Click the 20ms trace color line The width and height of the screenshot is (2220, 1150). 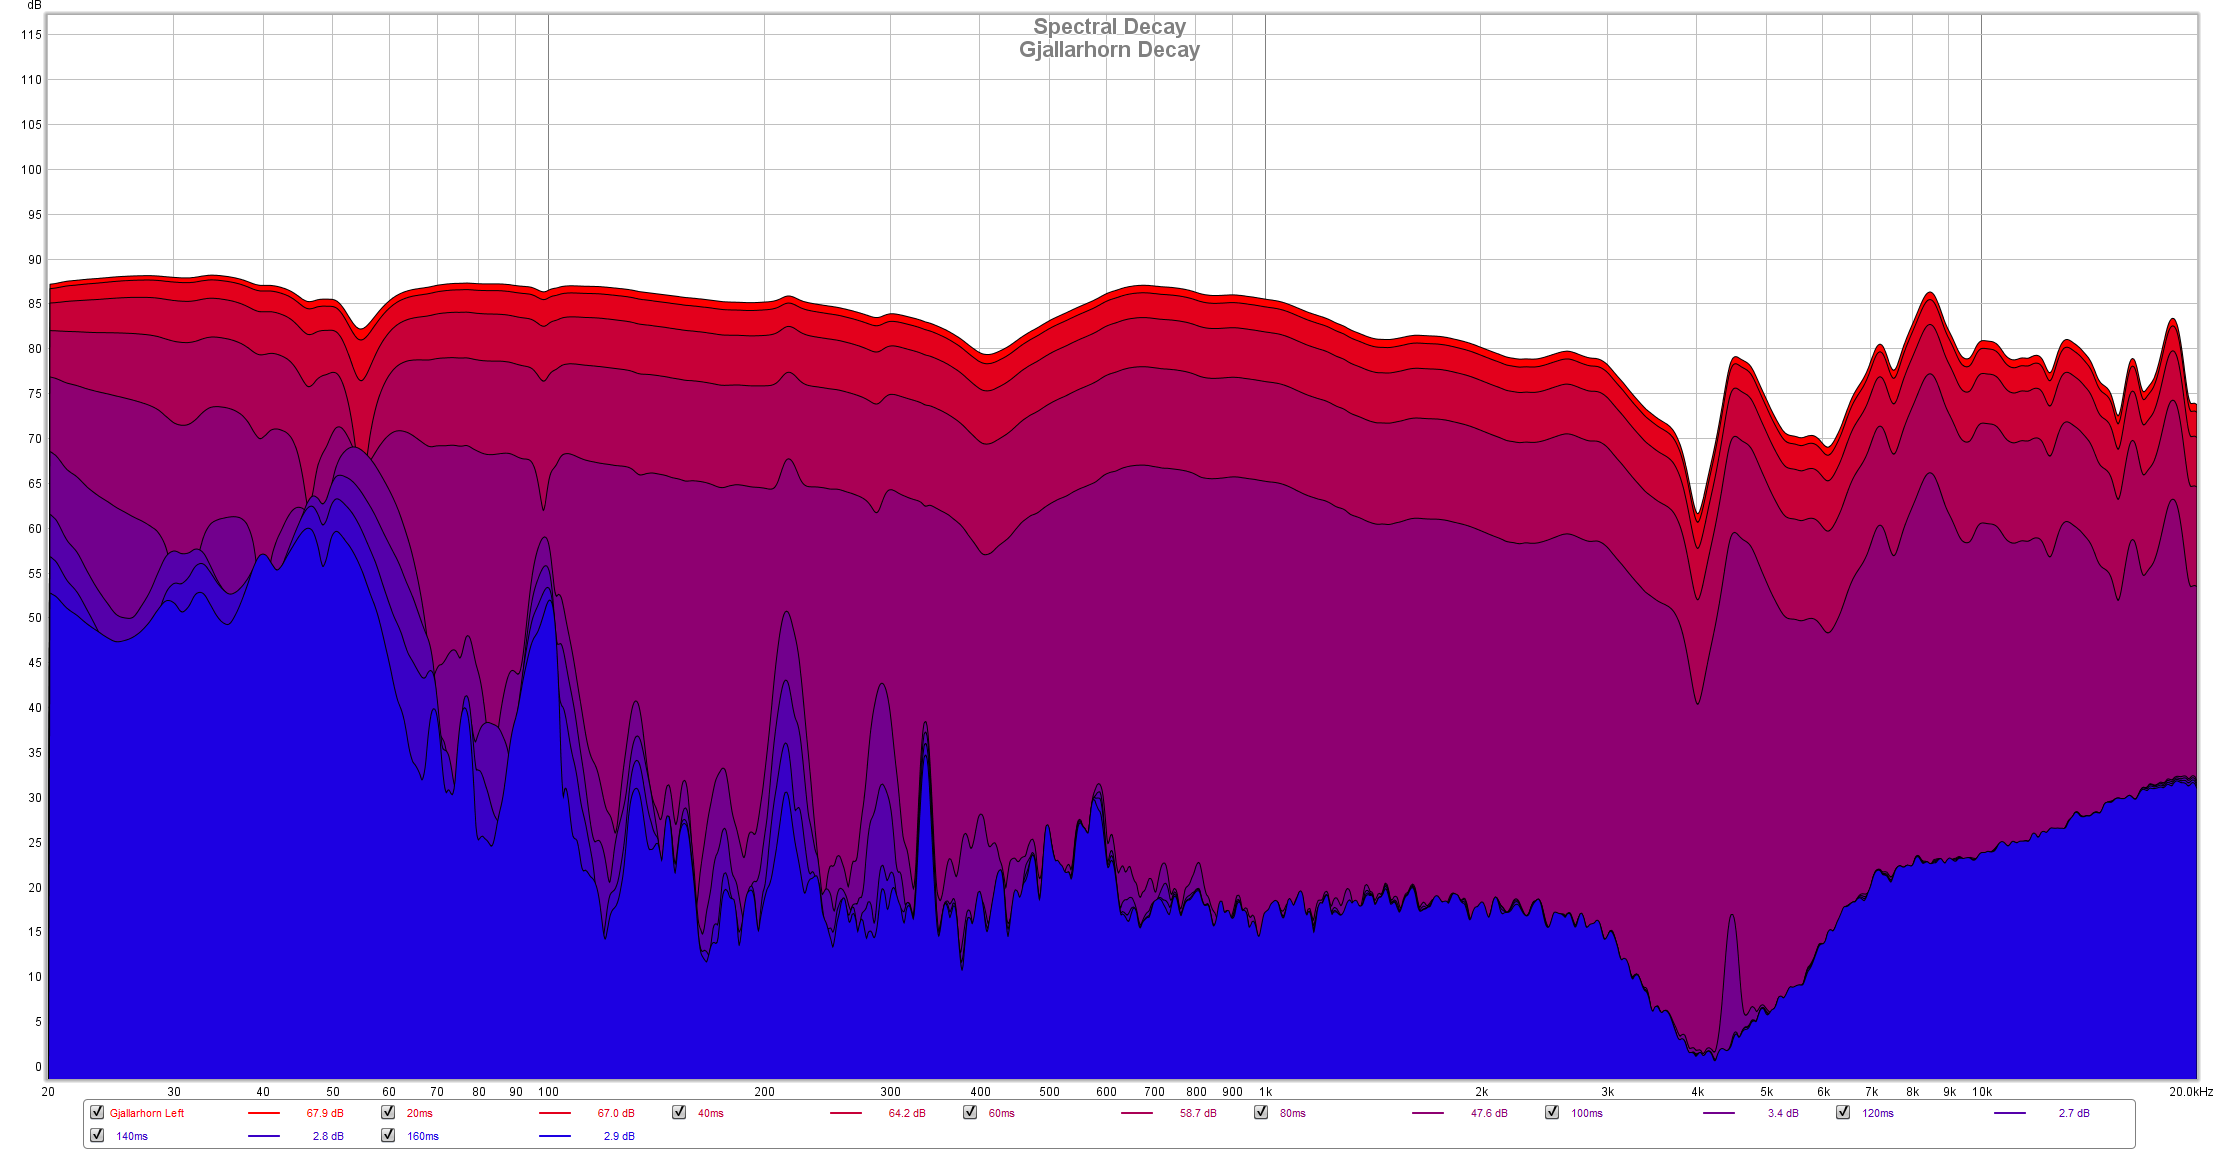coord(555,1113)
